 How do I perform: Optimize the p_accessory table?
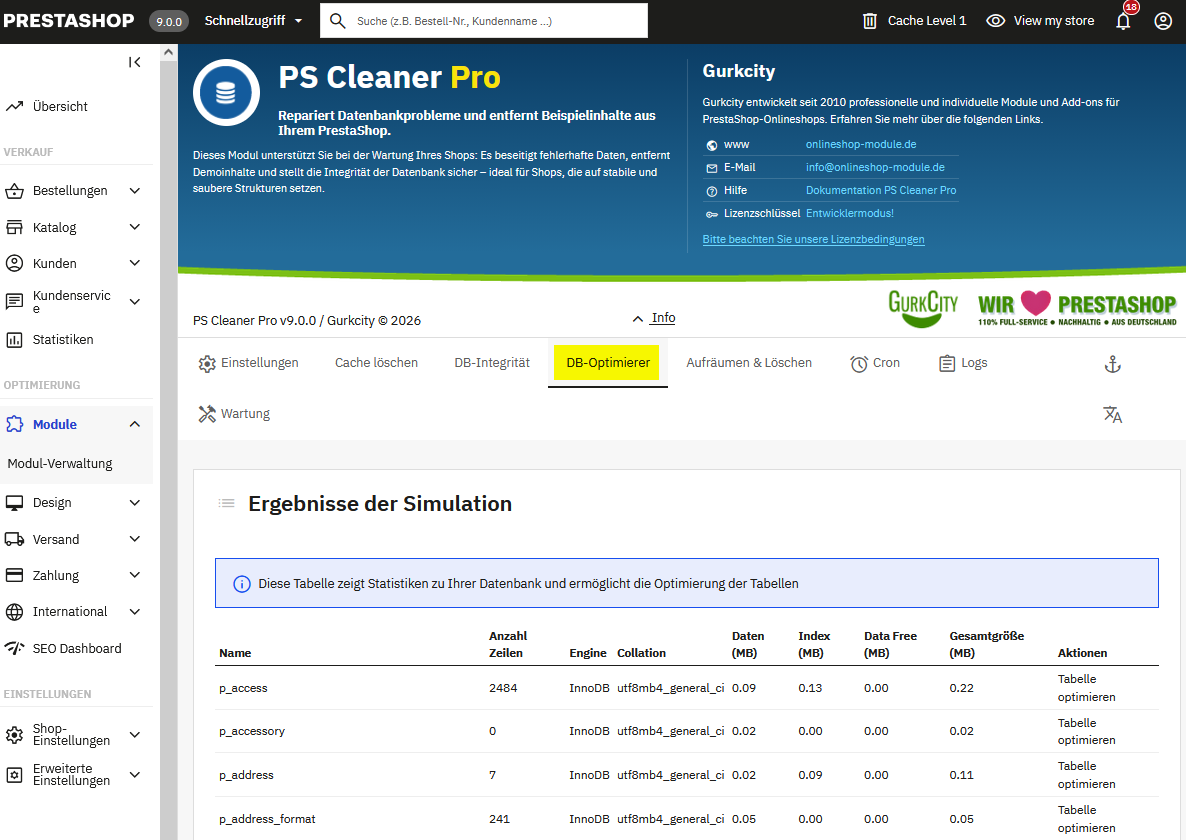coord(1086,731)
